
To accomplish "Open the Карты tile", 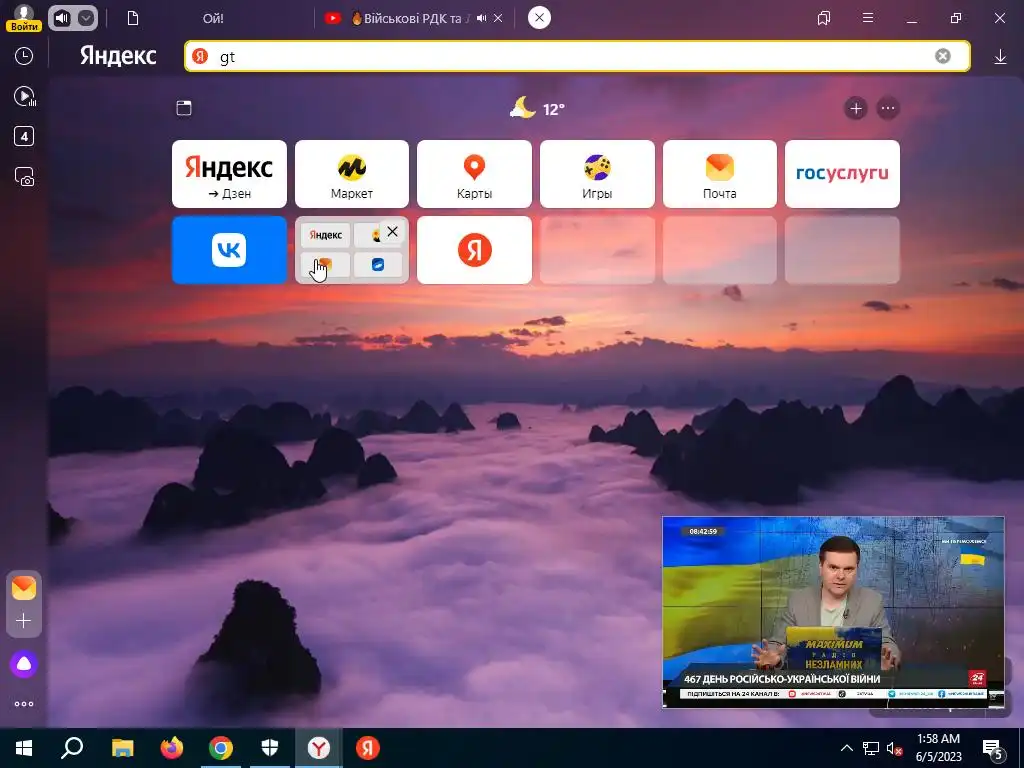I will click(x=474, y=174).
